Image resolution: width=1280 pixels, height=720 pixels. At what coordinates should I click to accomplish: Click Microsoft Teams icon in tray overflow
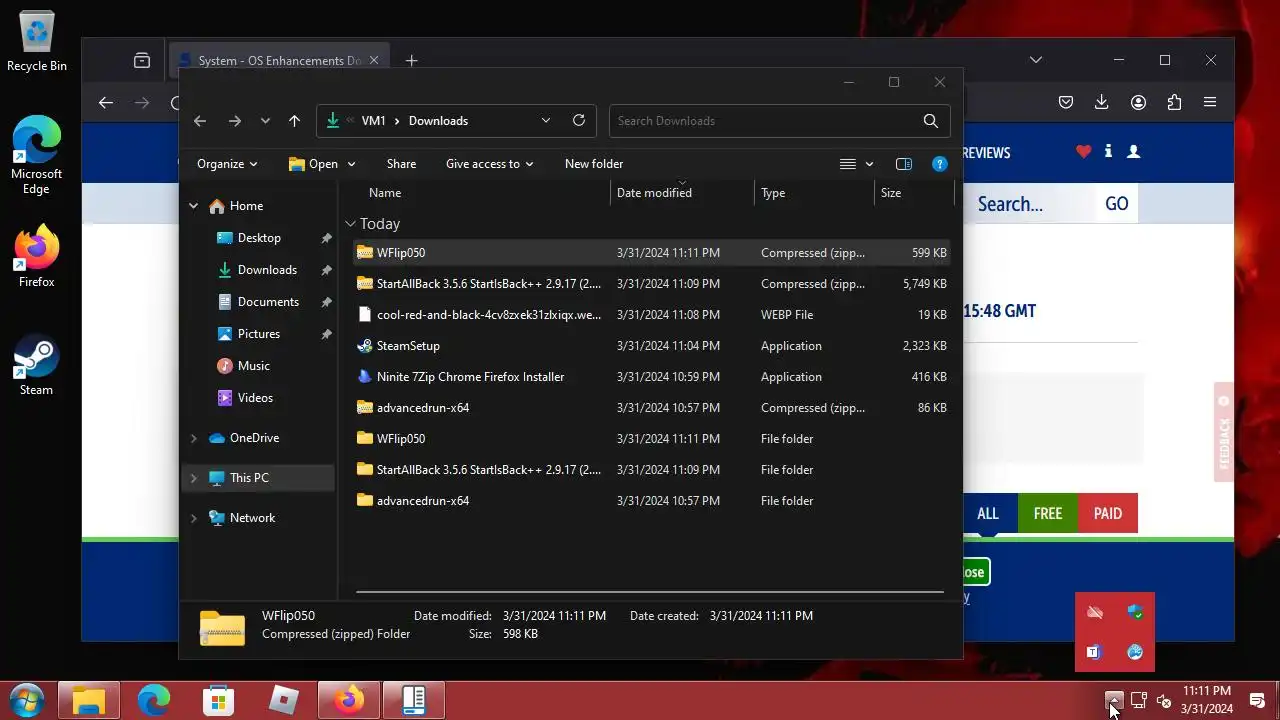click(1094, 652)
